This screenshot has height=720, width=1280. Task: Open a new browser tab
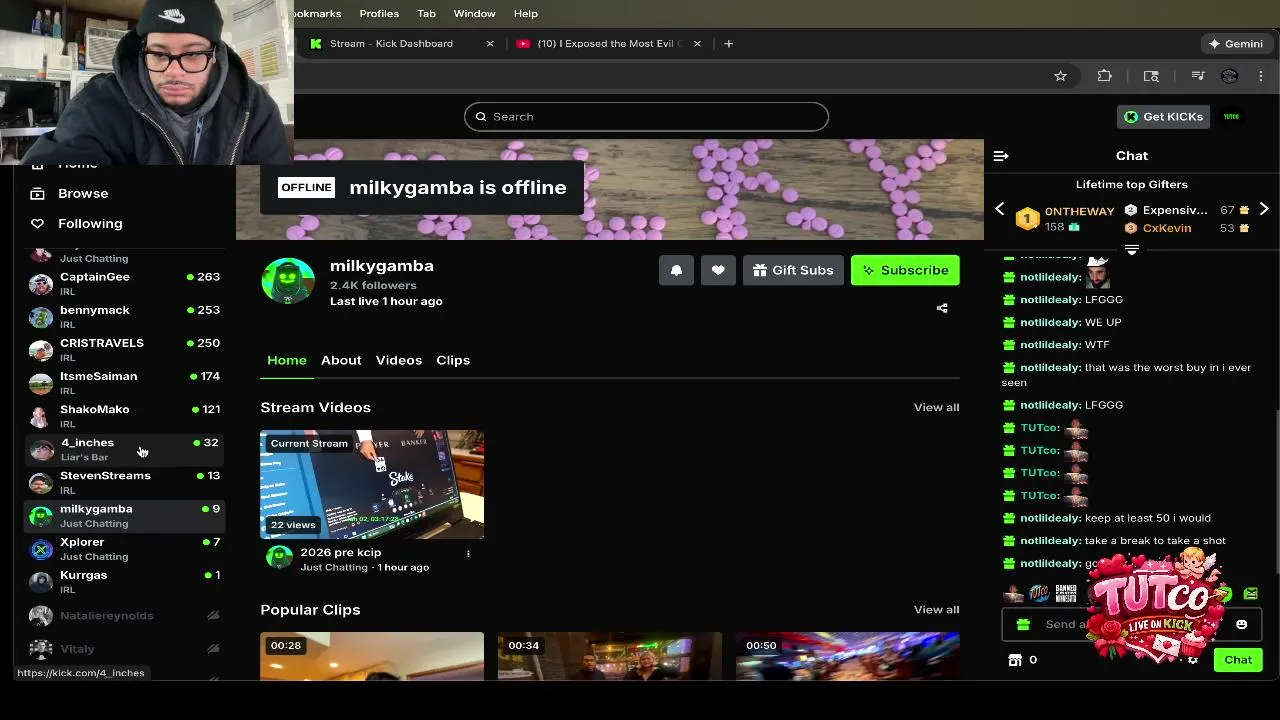[728, 44]
